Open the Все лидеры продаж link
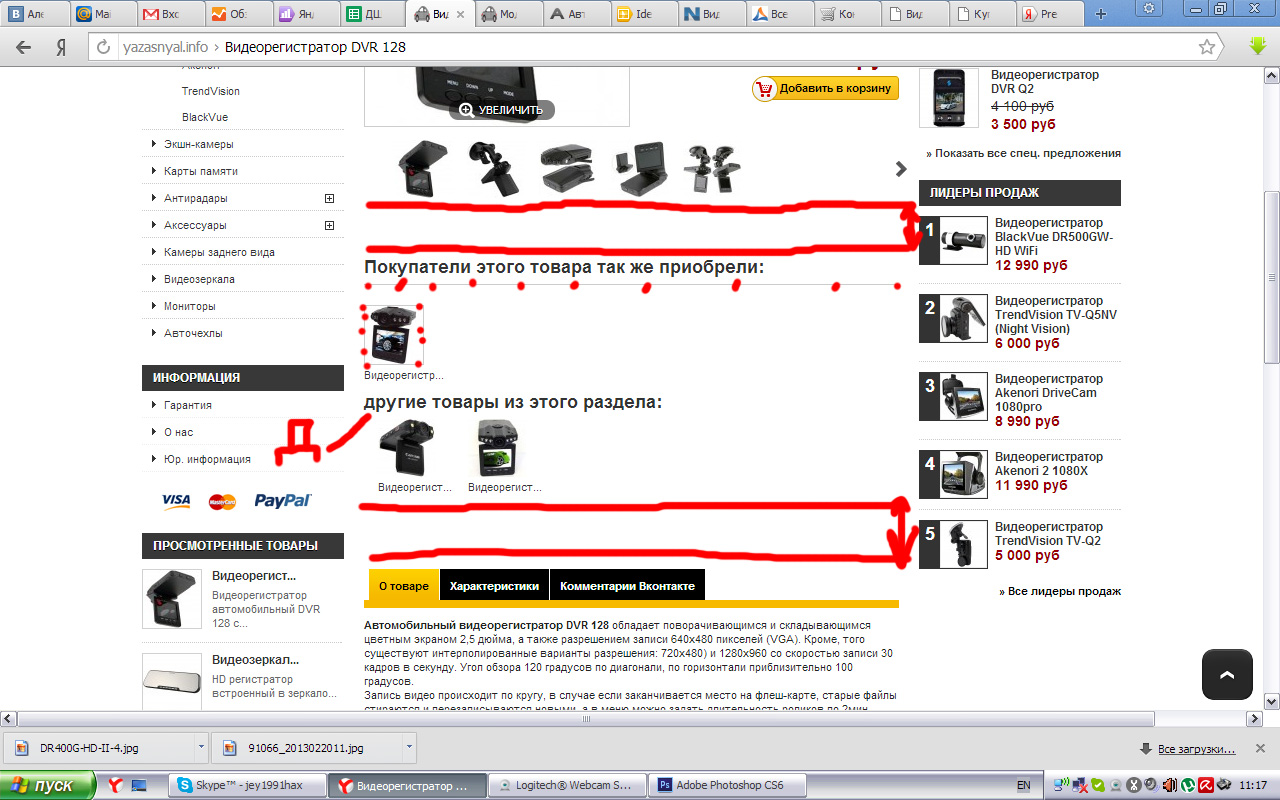This screenshot has width=1280, height=800. tap(1060, 591)
